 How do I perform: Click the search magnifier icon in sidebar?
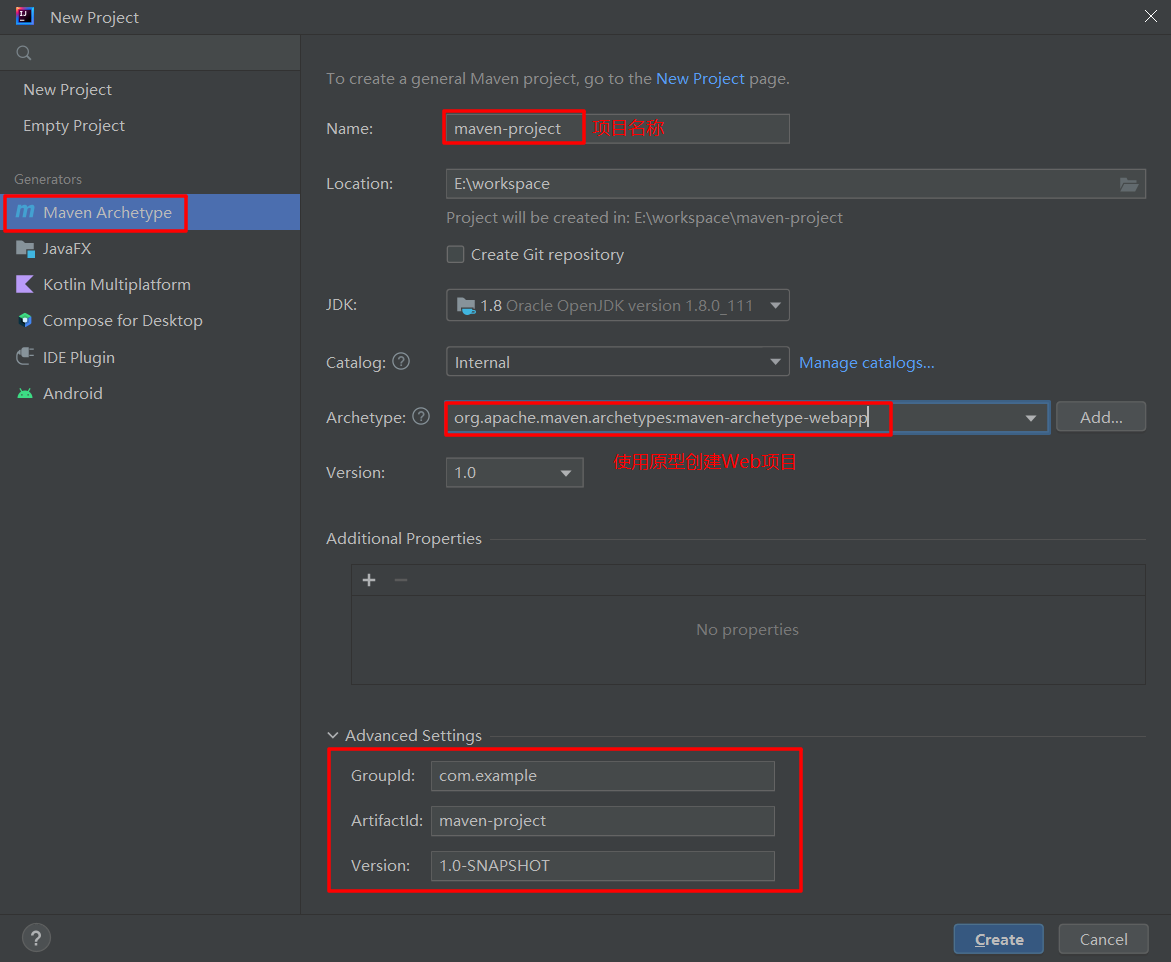(x=24, y=53)
